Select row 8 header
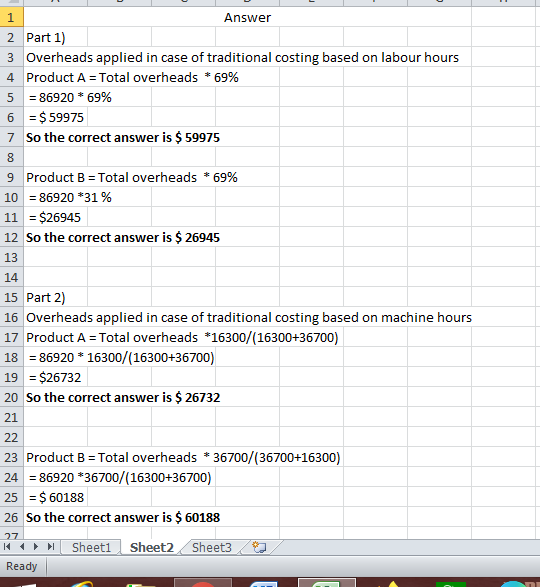Viewport: 540px width, 587px height. click(11, 157)
